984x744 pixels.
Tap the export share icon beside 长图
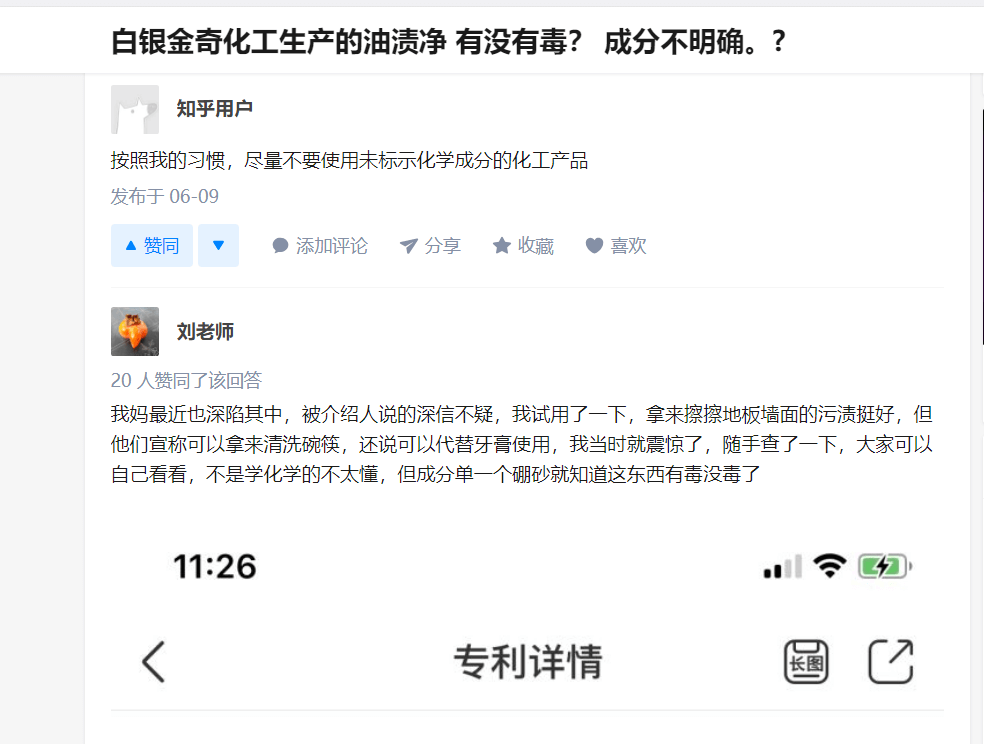click(890, 661)
